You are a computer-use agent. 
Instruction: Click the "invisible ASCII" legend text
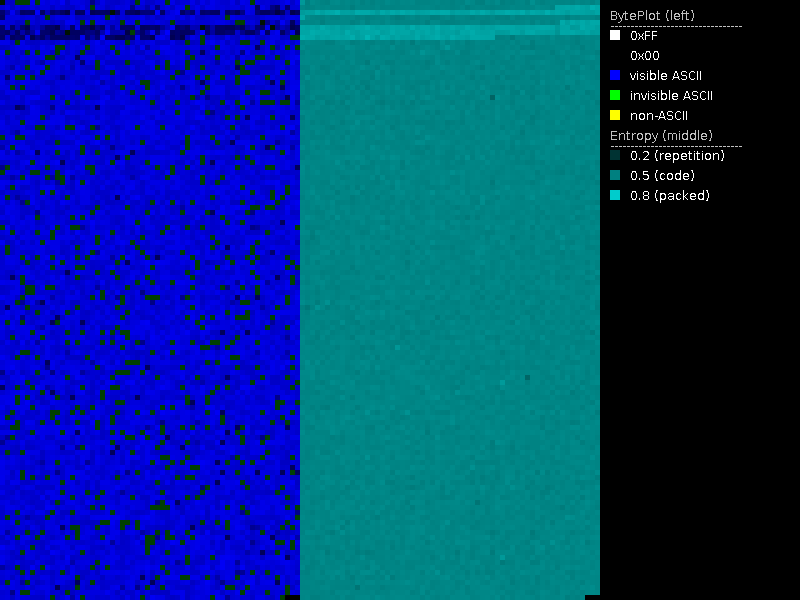[x=670, y=95]
